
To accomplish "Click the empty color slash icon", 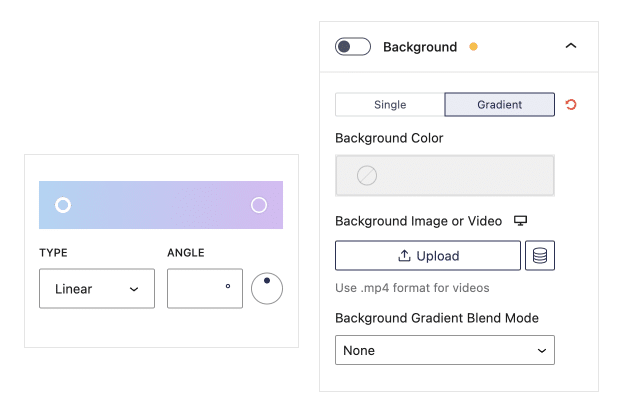I will [367, 176].
